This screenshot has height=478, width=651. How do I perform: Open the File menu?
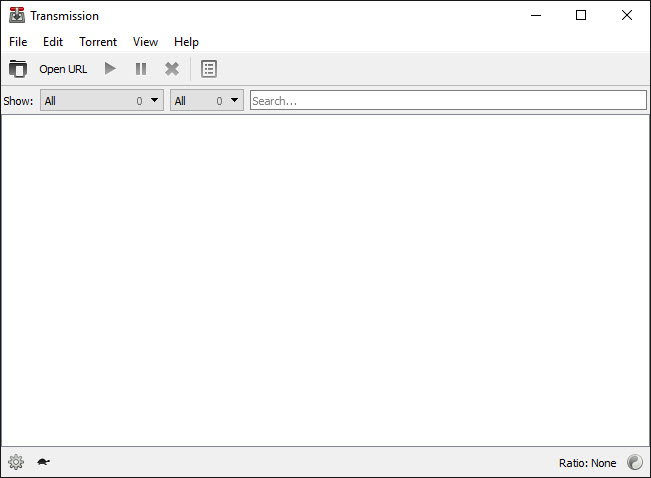point(18,42)
